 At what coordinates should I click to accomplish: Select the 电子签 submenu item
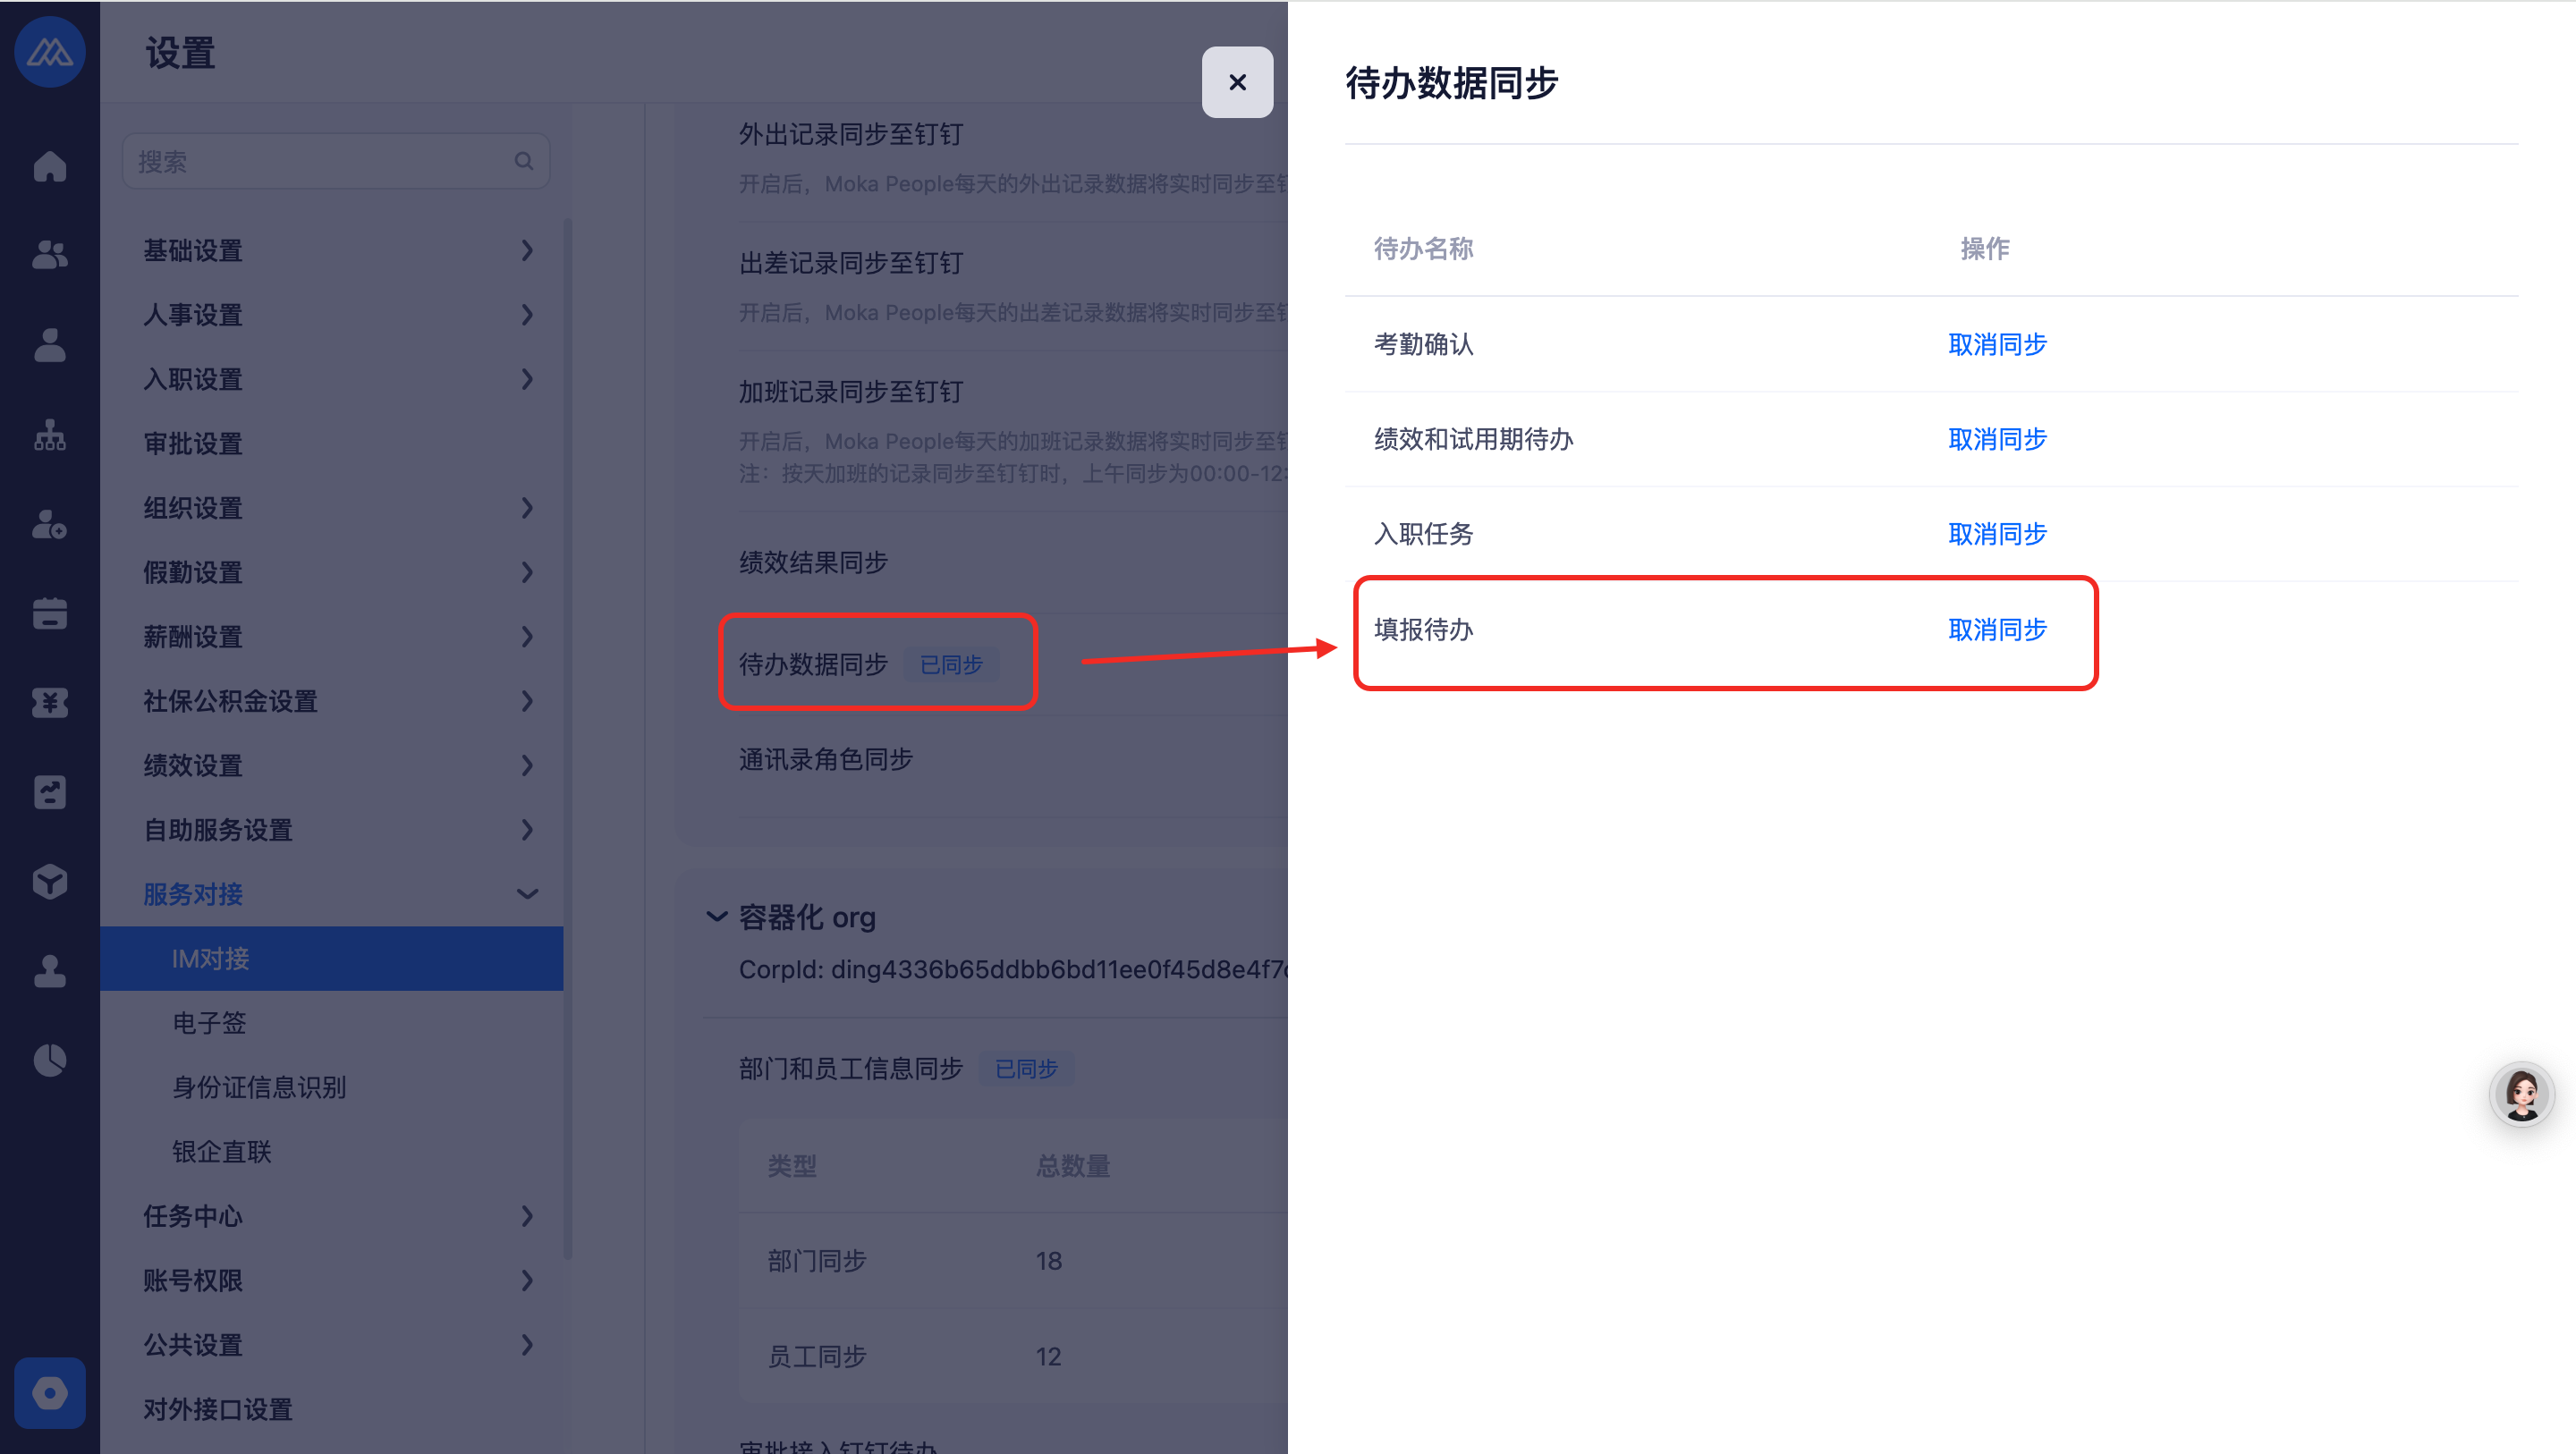click(x=209, y=1022)
